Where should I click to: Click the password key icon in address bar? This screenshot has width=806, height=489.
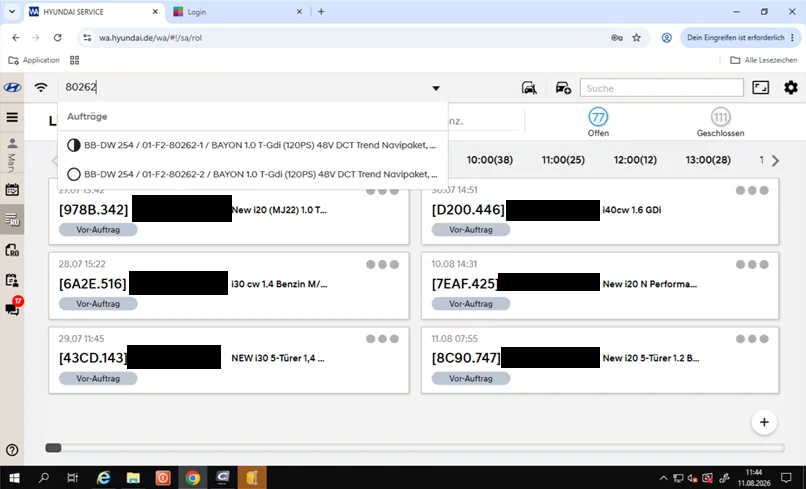point(617,38)
